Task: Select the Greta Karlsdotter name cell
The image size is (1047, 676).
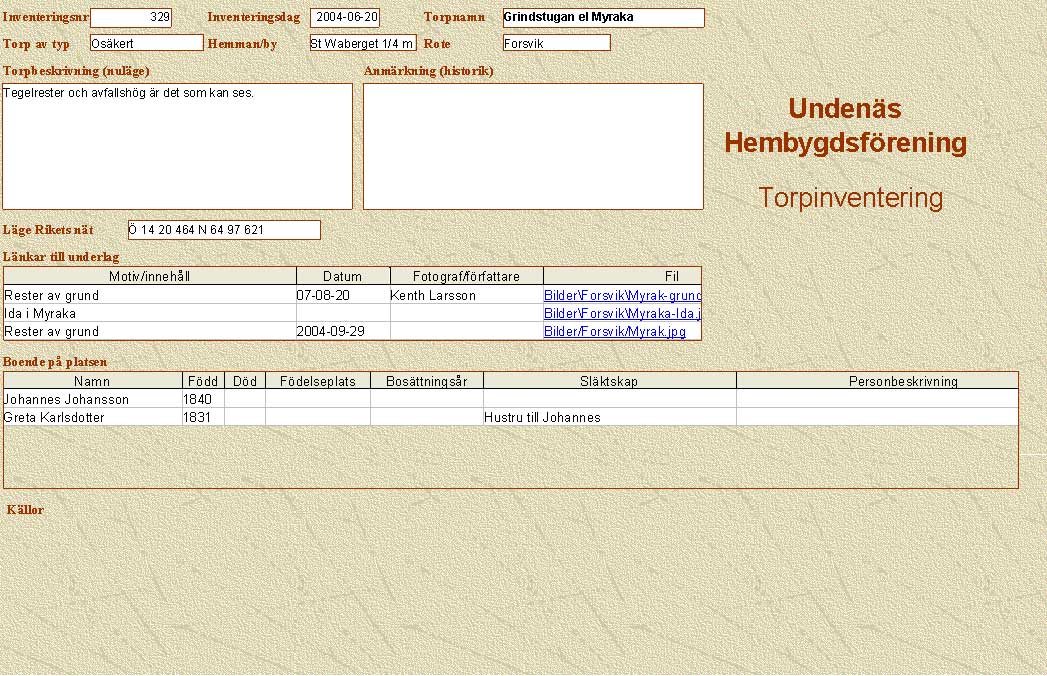Action: coord(93,418)
